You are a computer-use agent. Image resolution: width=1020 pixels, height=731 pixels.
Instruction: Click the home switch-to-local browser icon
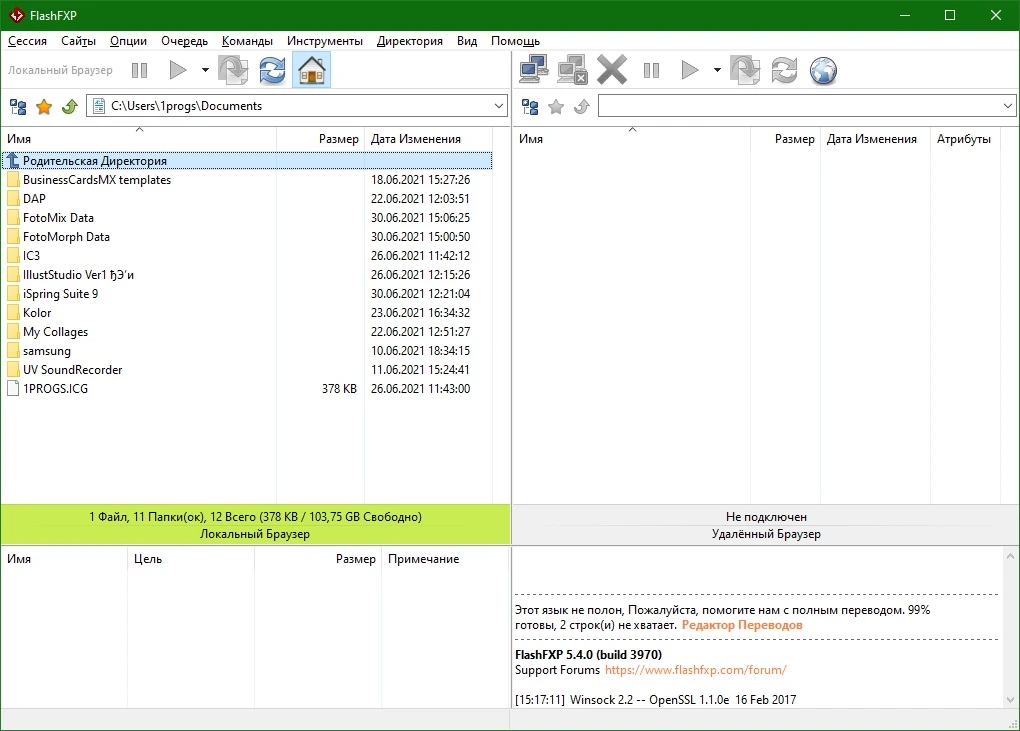(312, 70)
